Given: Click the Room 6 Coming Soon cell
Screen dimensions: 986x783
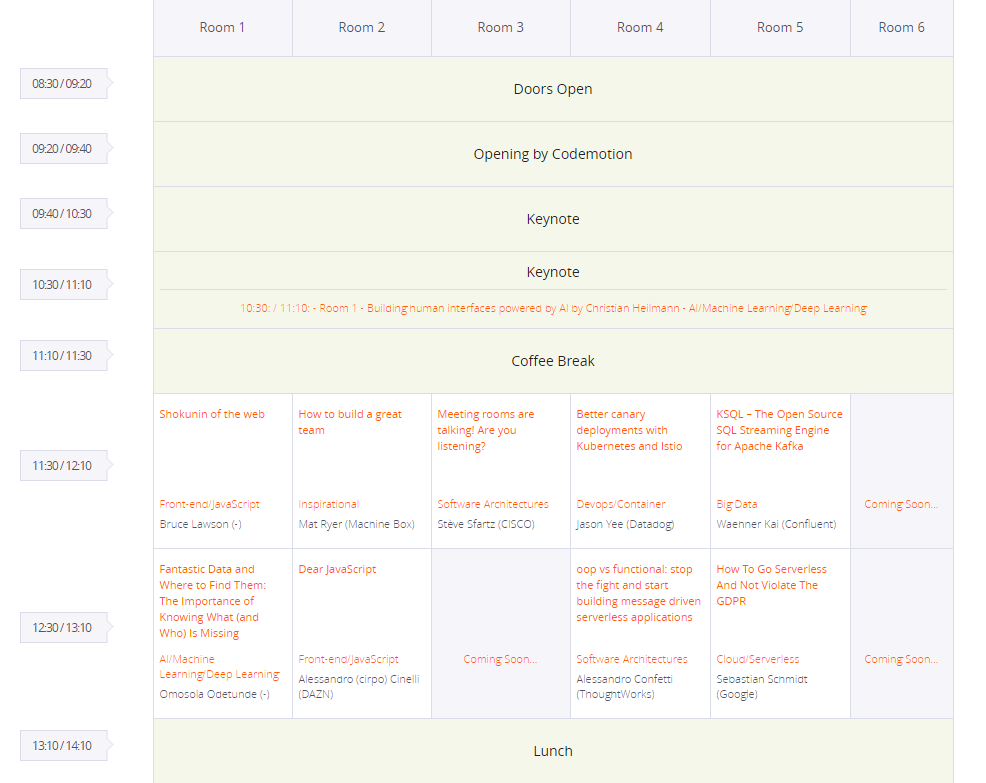Looking at the screenshot, I should pyautogui.click(x=901, y=504).
